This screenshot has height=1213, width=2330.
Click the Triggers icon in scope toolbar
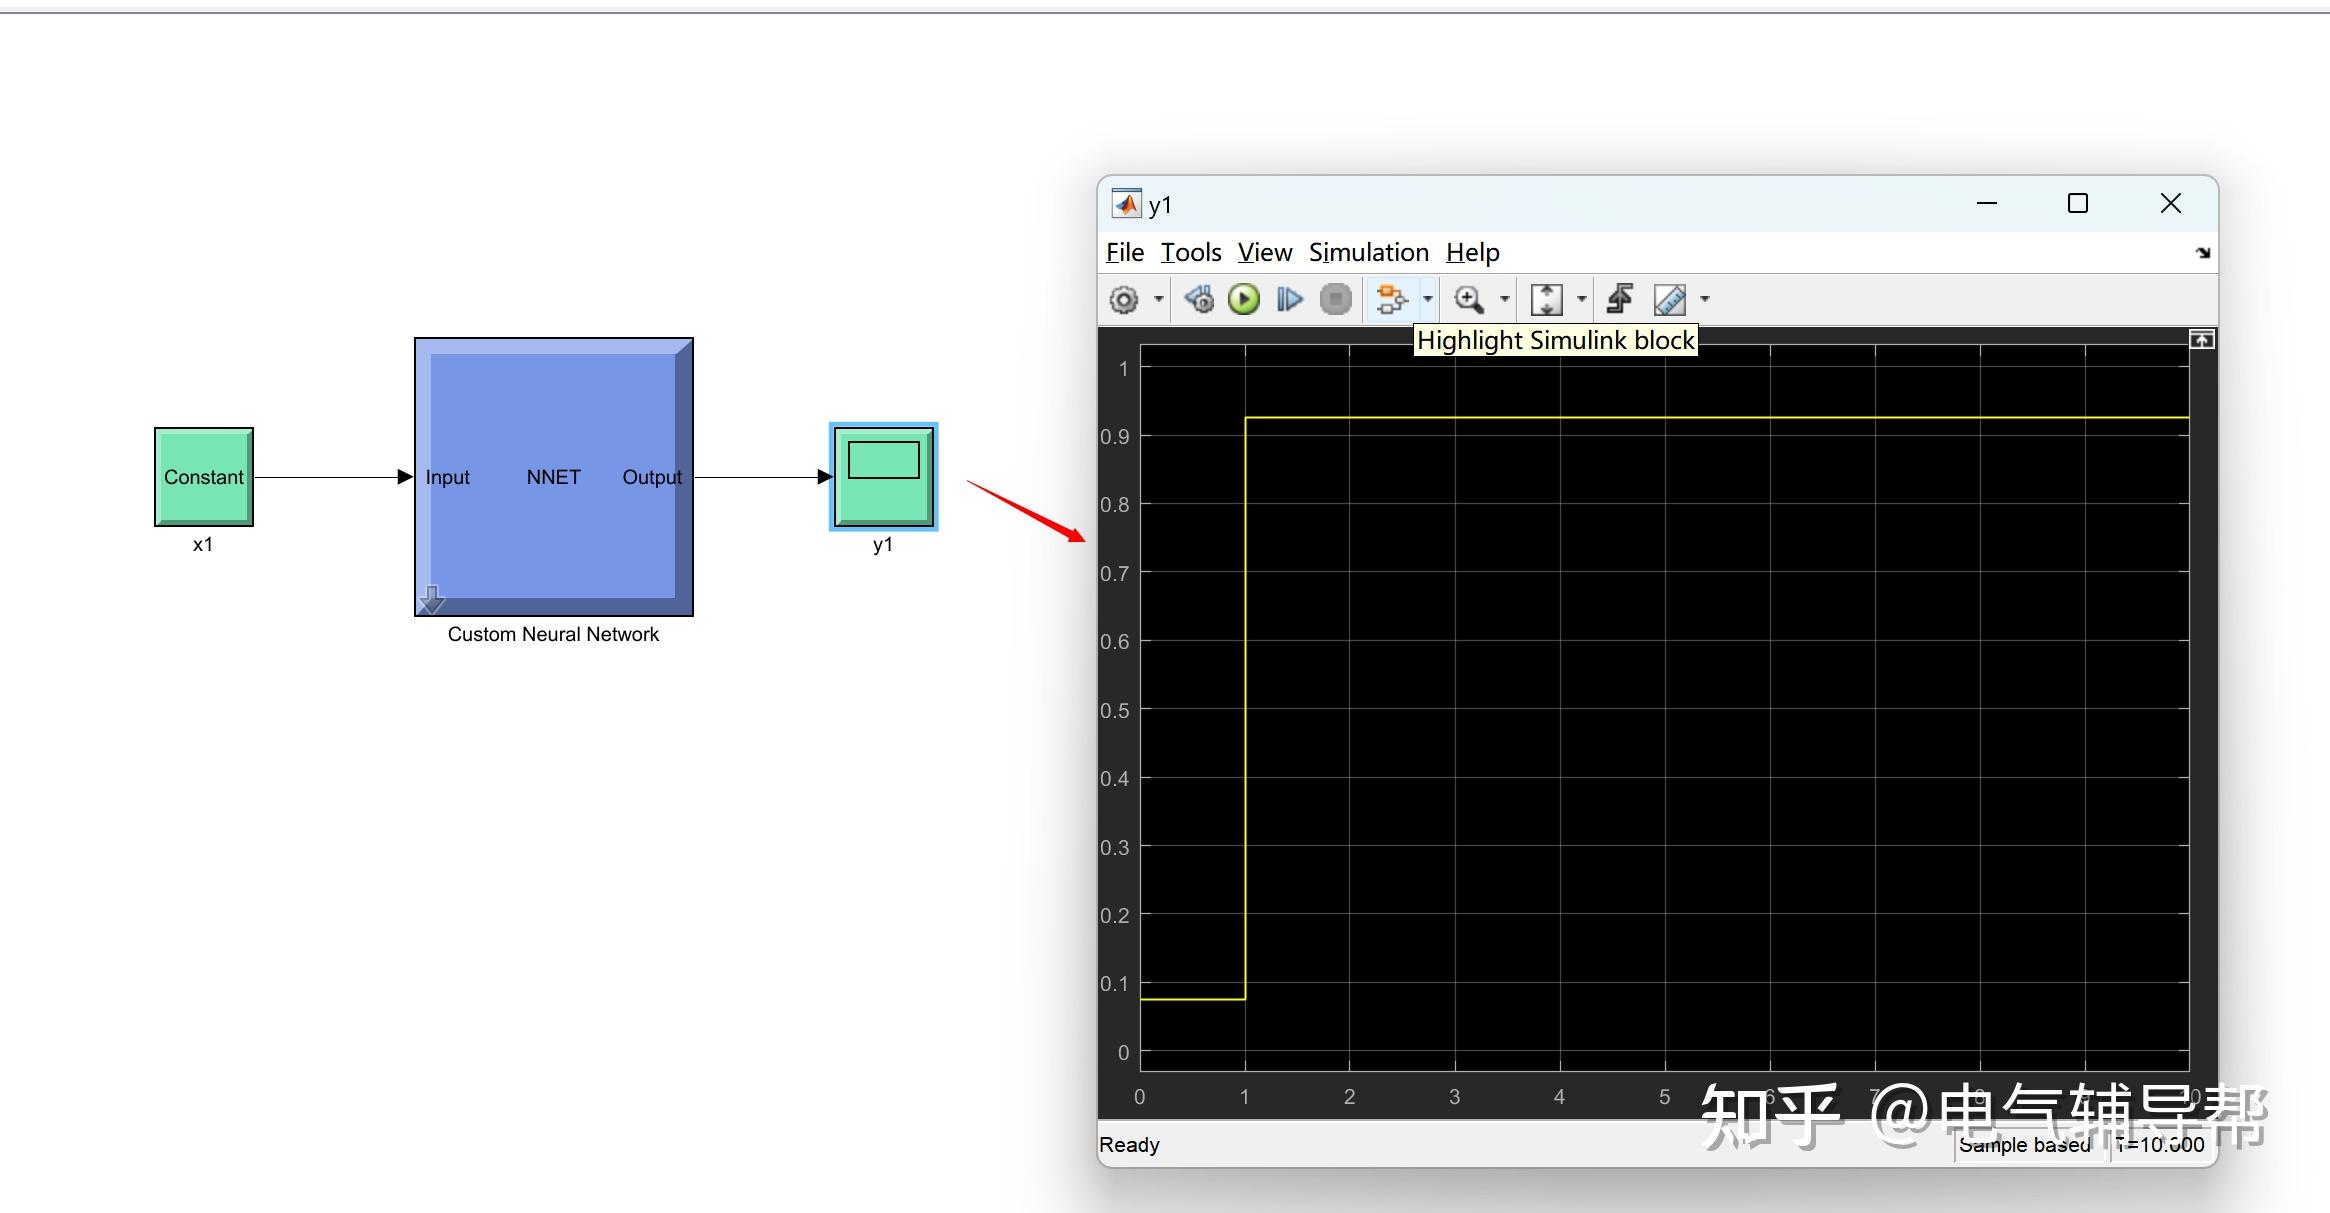point(1620,299)
